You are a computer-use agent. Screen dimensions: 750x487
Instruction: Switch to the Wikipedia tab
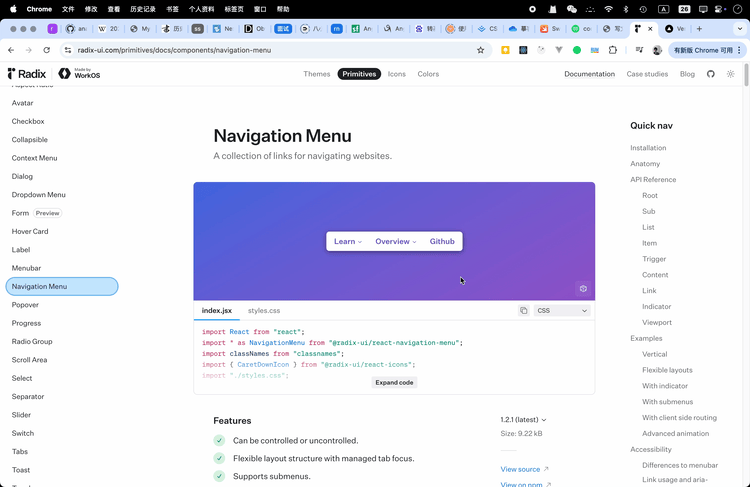tap(108, 29)
